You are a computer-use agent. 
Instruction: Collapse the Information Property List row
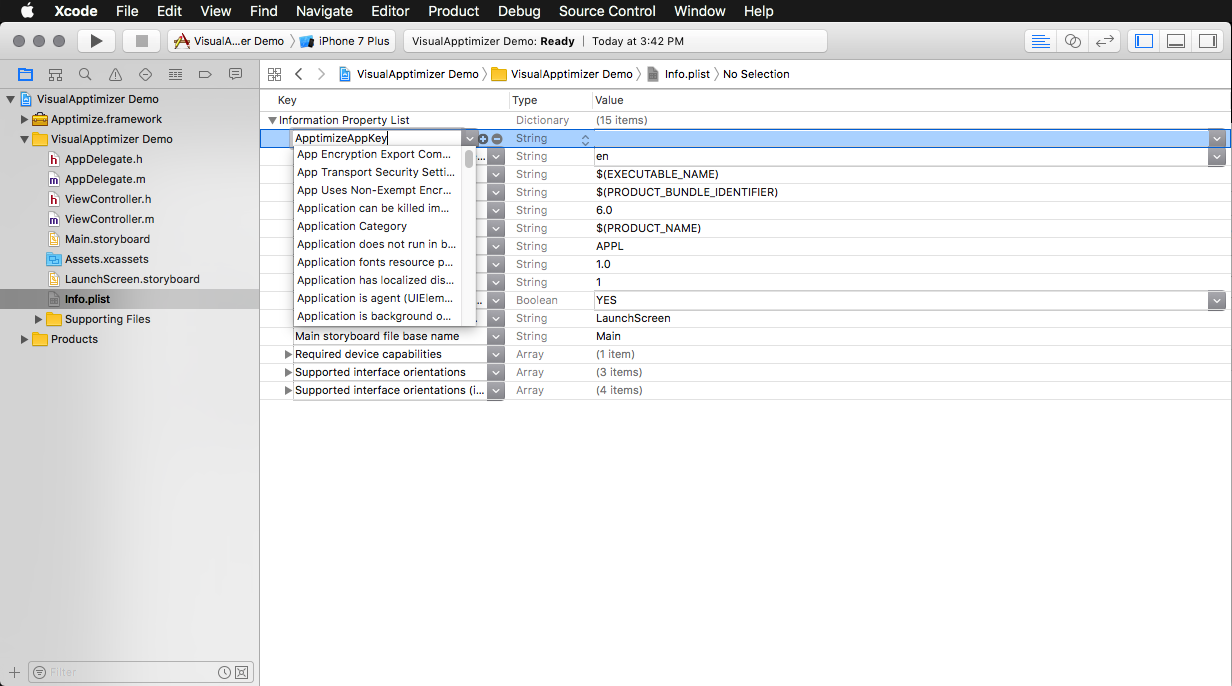point(272,121)
